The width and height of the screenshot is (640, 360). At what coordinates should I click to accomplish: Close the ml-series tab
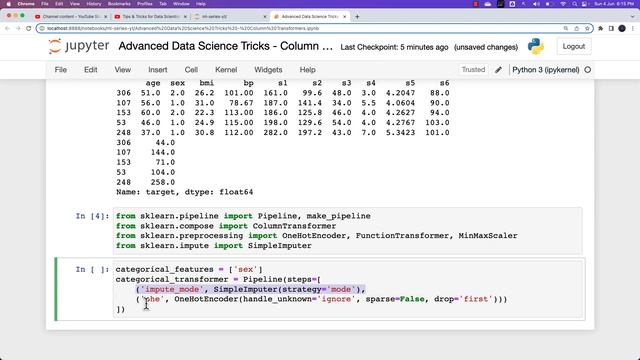click(x=264, y=17)
